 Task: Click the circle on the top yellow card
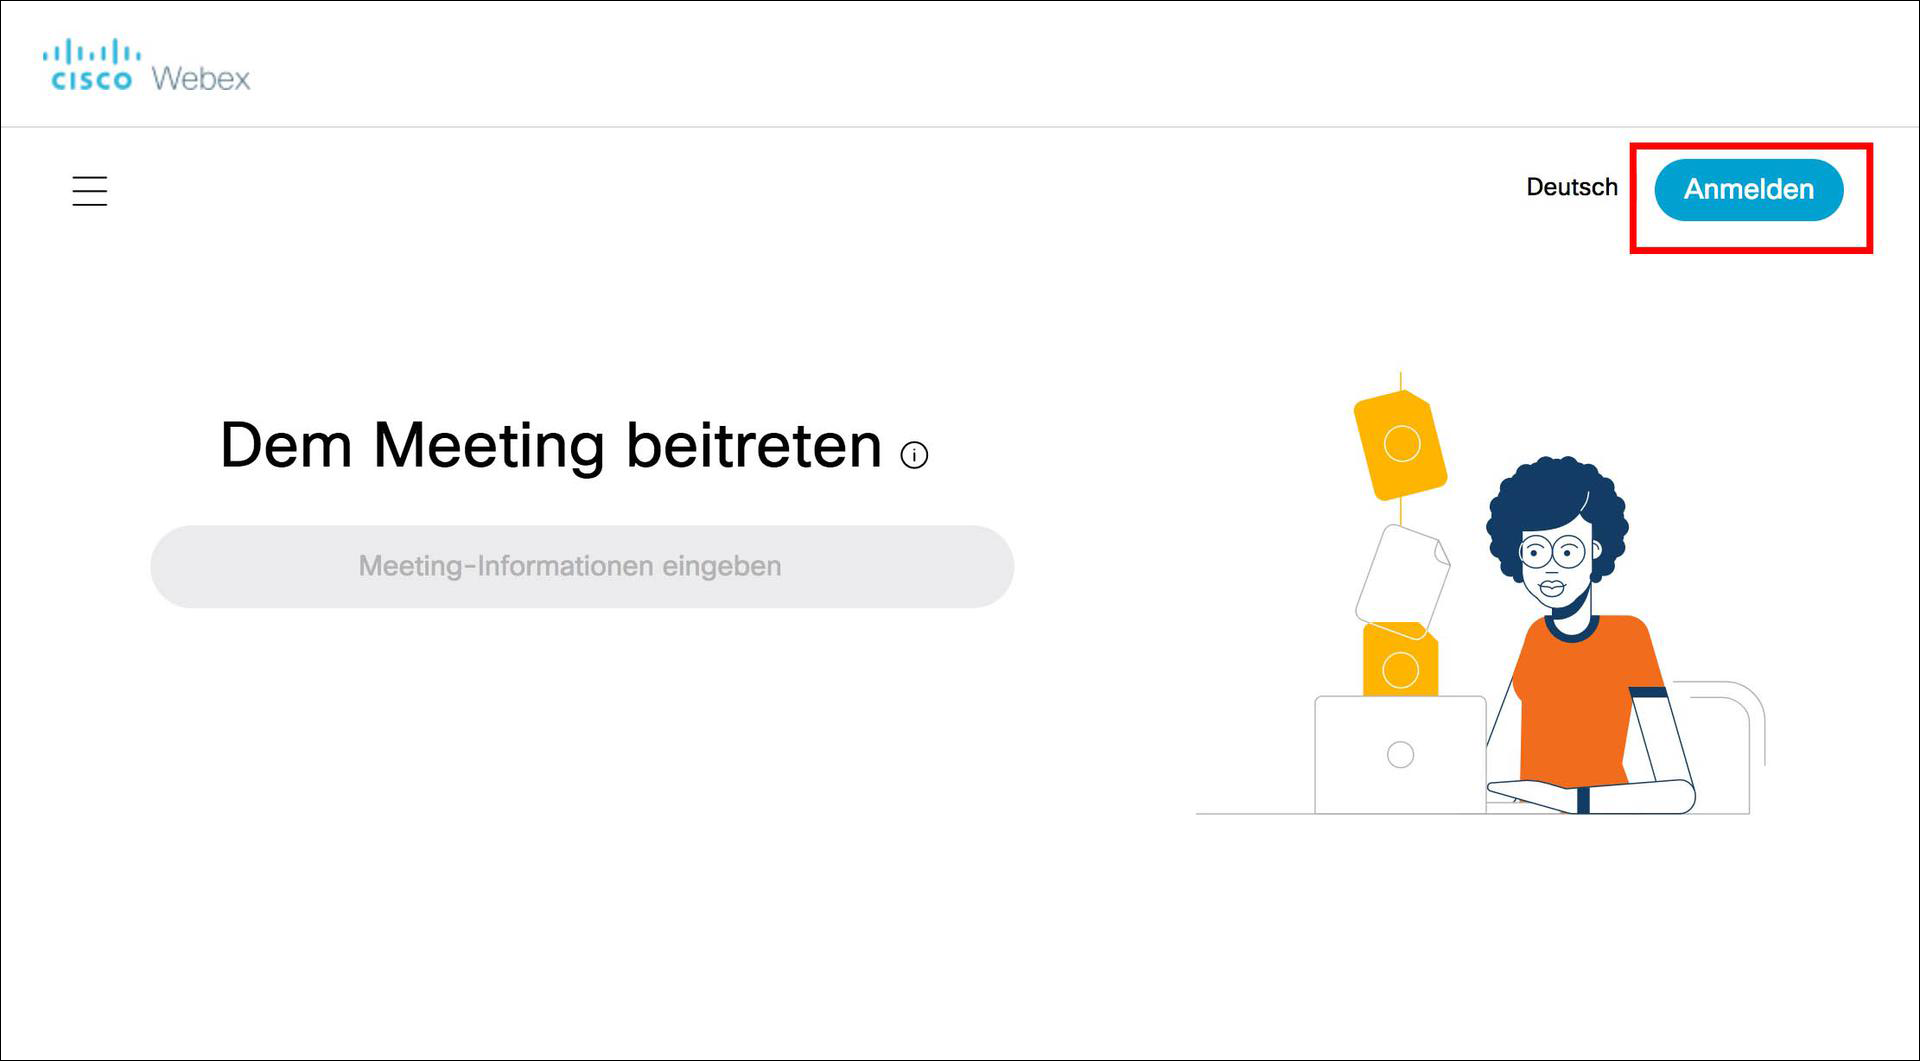tap(1401, 443)
